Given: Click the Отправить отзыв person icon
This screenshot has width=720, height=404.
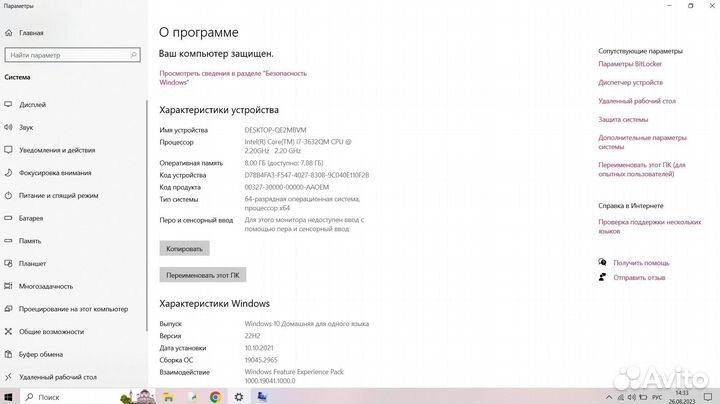Looking at the screenshot, I should 602,277.
